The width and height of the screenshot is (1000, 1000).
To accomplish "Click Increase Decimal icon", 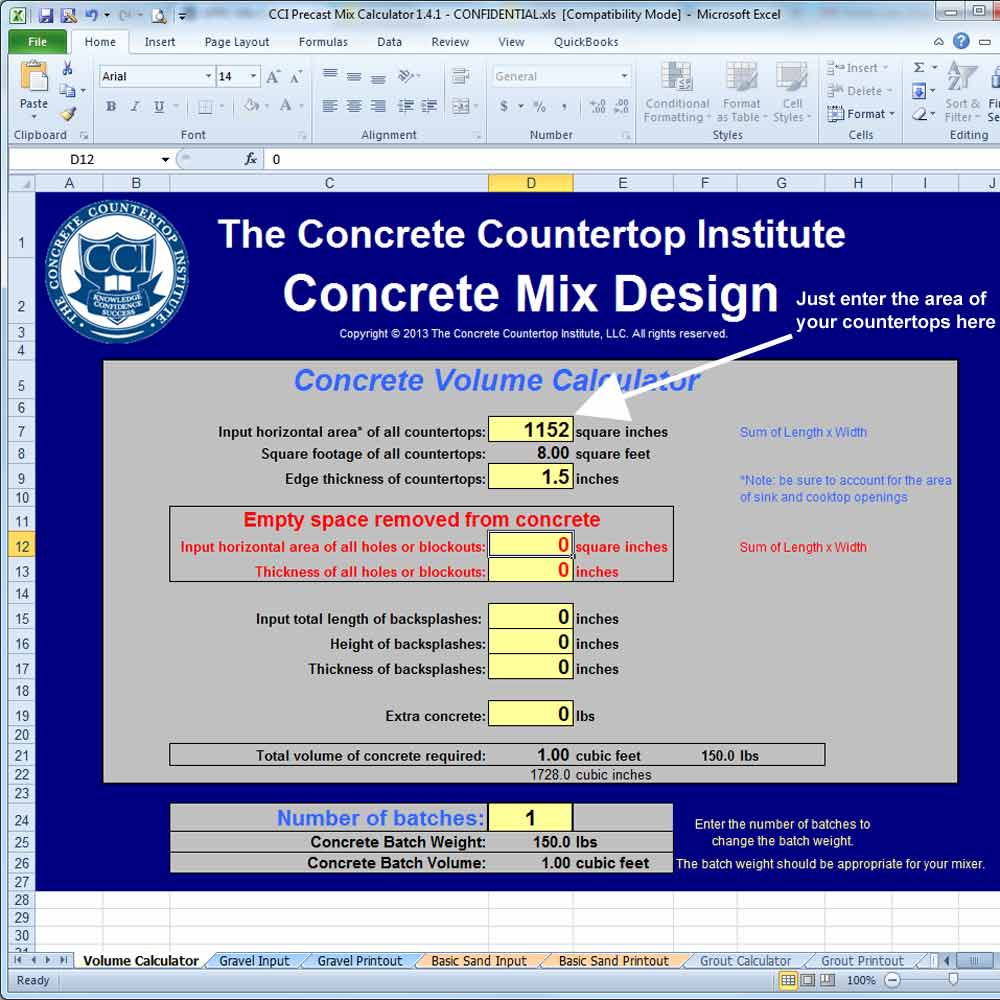I will (x=598, y=106).
